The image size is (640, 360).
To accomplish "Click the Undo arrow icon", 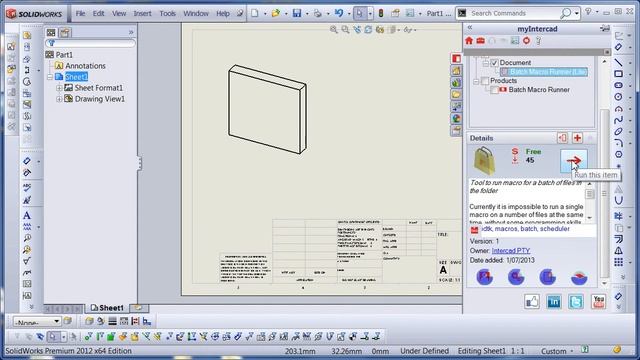I will (339, 13).
